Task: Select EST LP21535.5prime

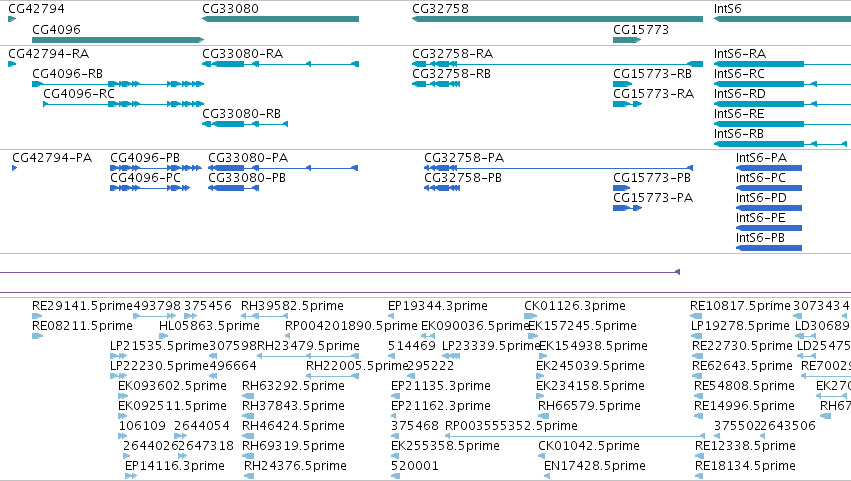Action: click(x=159, y=346)
